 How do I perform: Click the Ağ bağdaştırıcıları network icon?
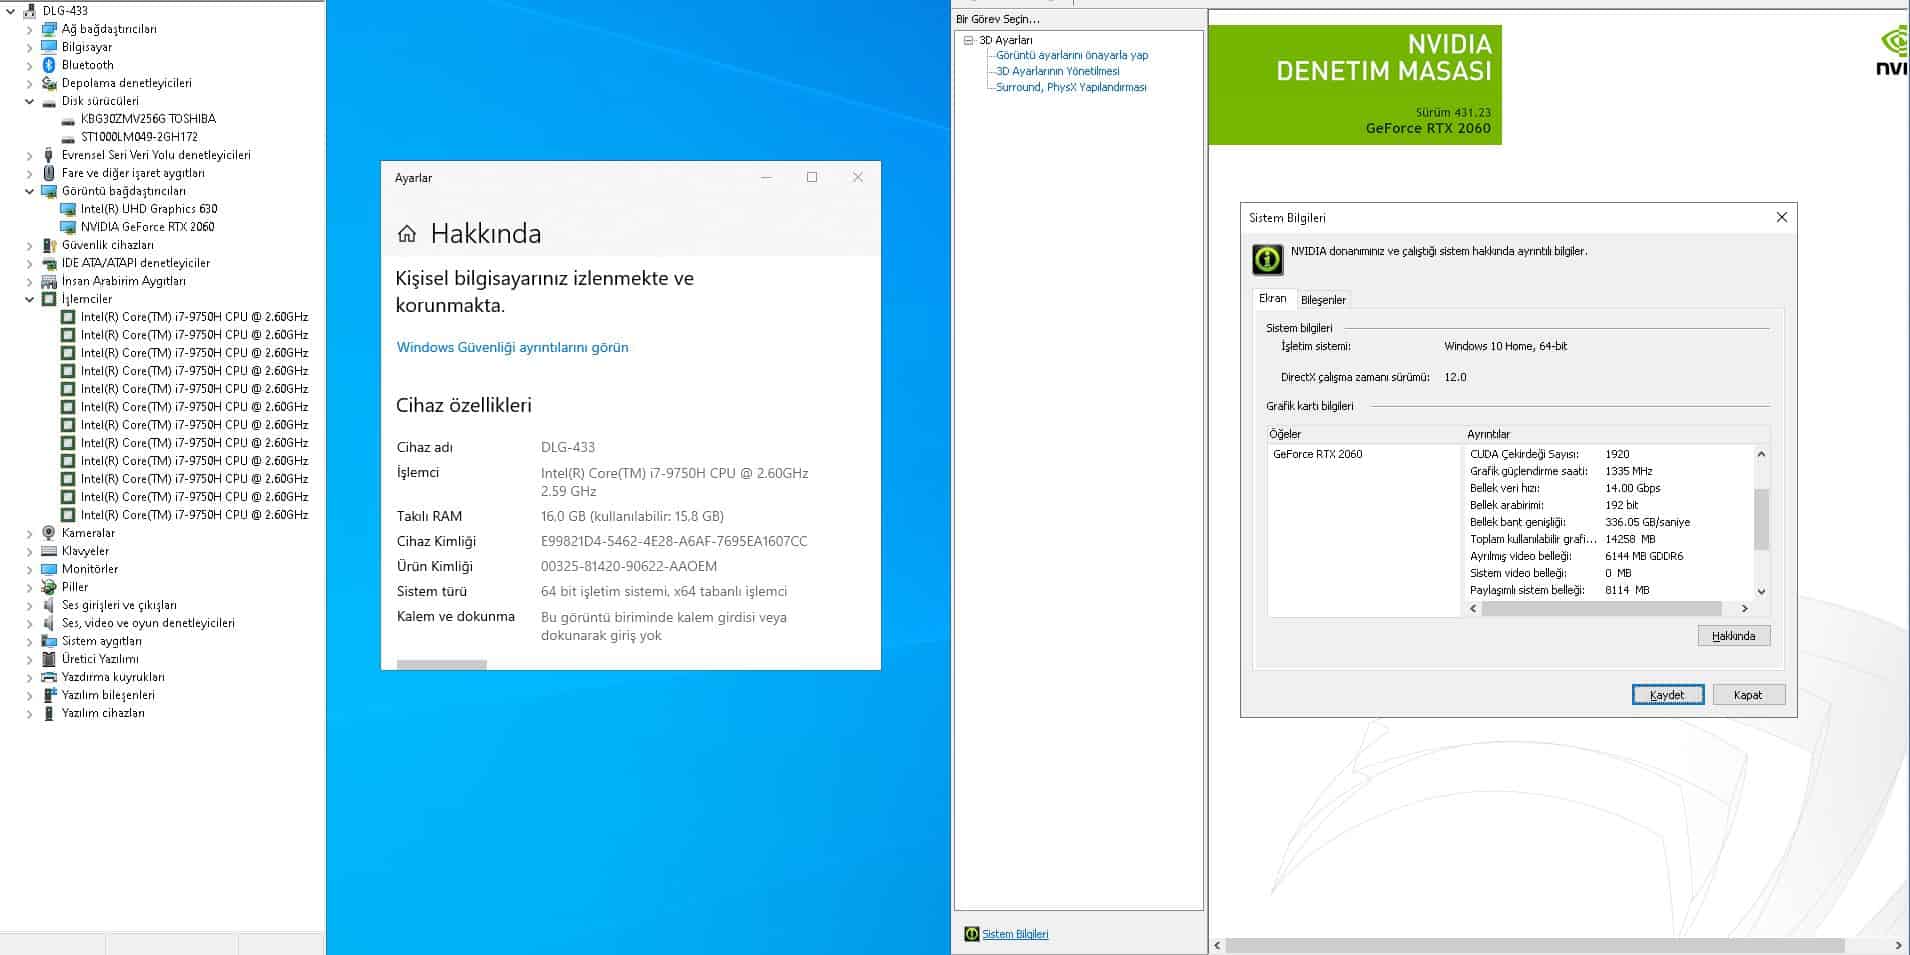coord(49,29)
